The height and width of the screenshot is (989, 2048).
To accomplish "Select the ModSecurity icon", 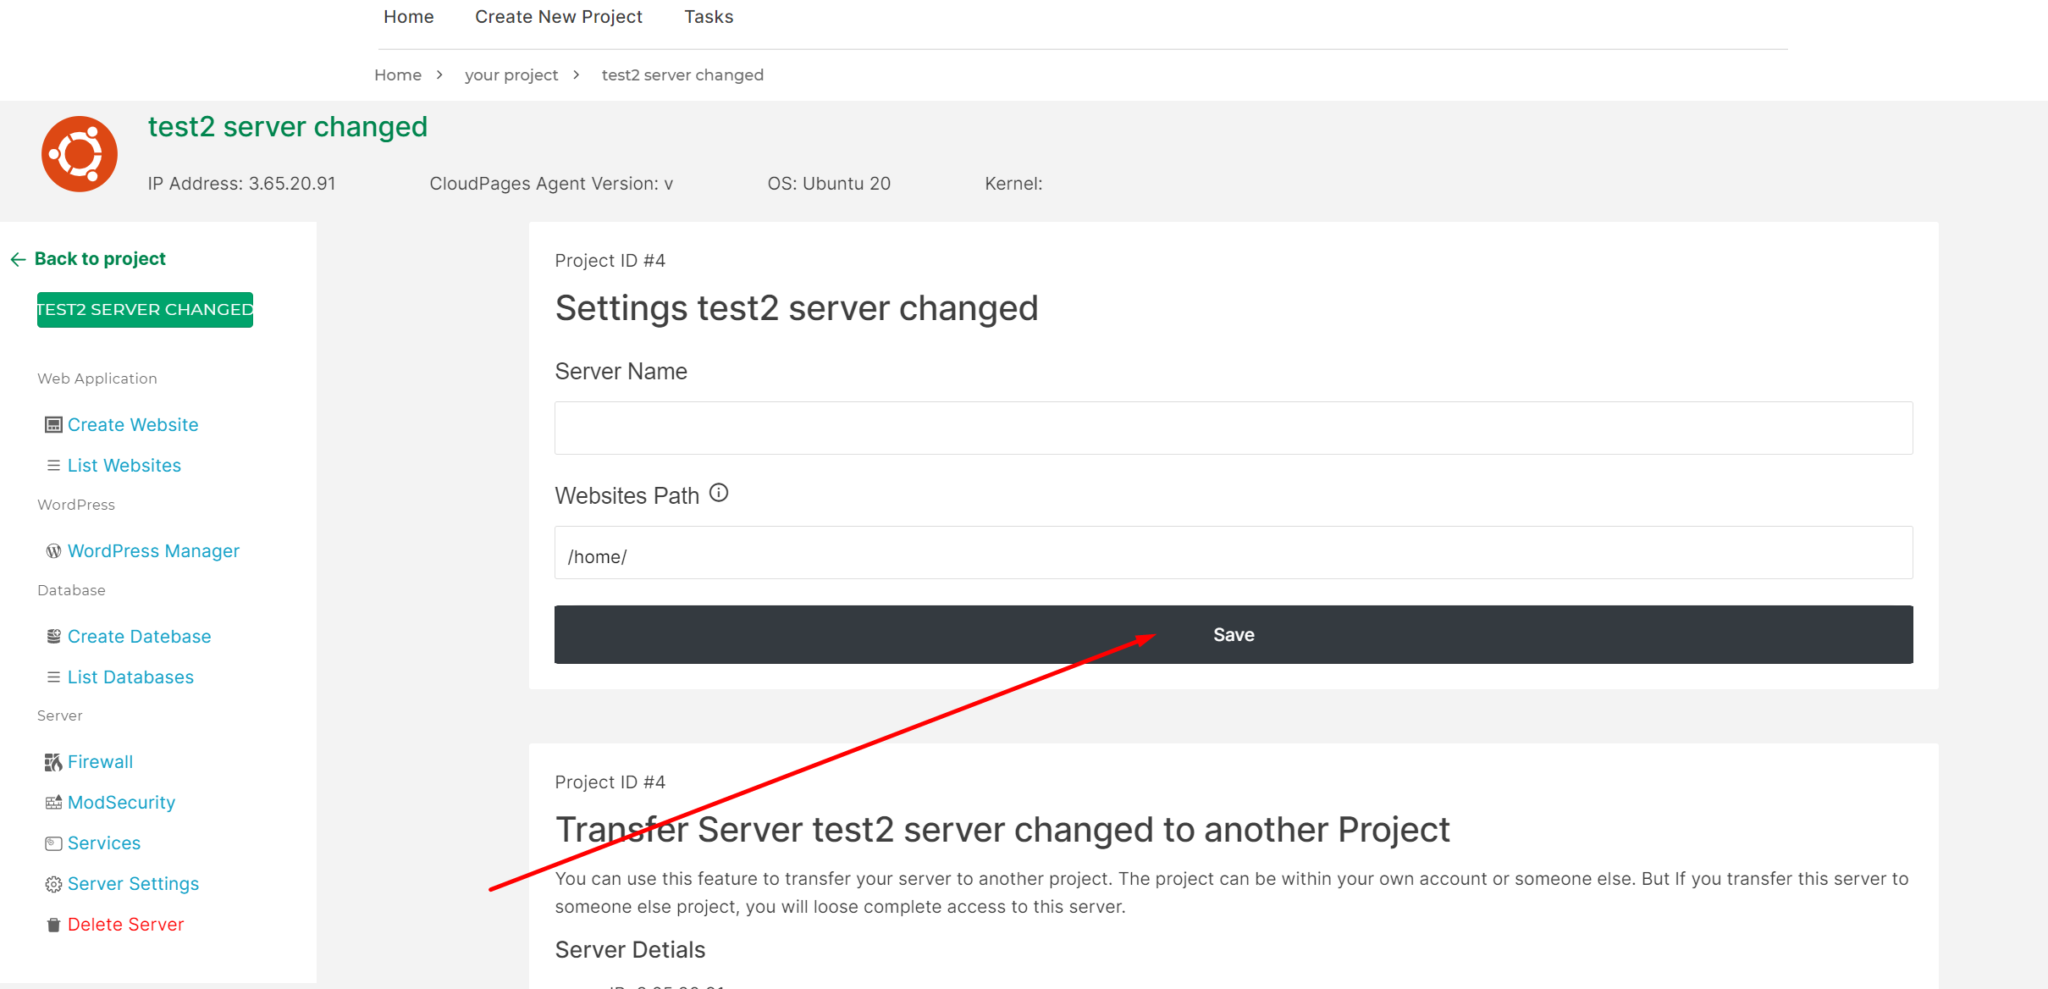I will click(54, 802).
